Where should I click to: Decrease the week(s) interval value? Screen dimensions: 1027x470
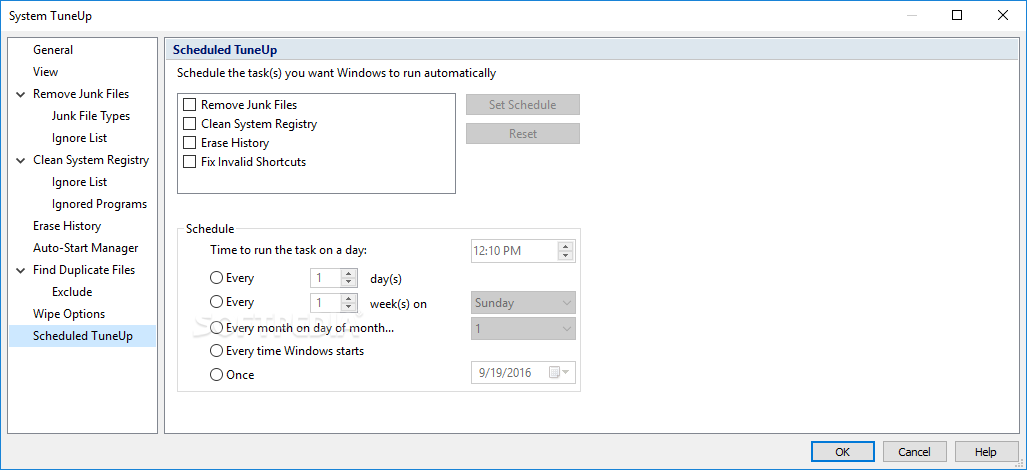[x=349, y=307]
